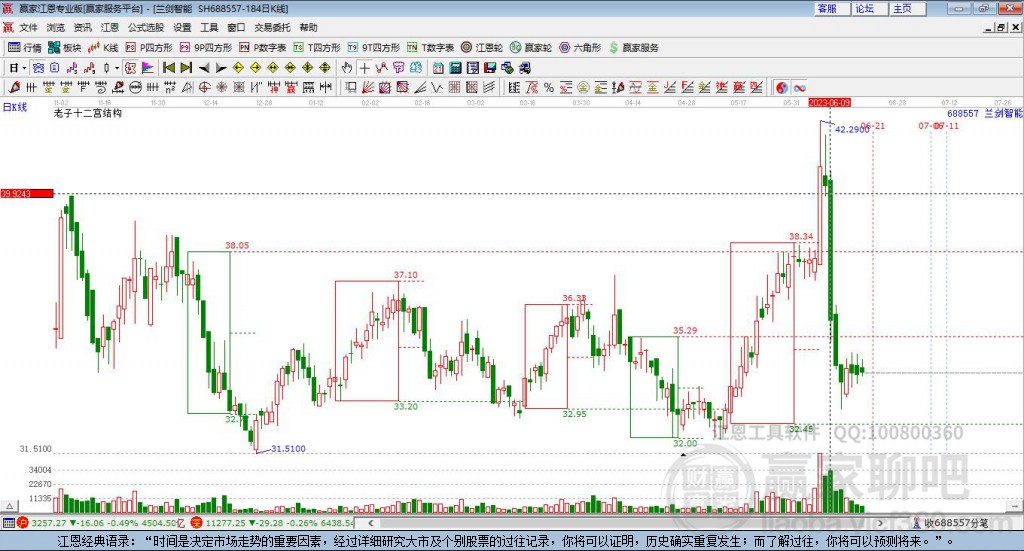Viewport: 1024px width, 551px height.
Task: Click horizontal scrollbar right arrow
Action: point(880,523)
